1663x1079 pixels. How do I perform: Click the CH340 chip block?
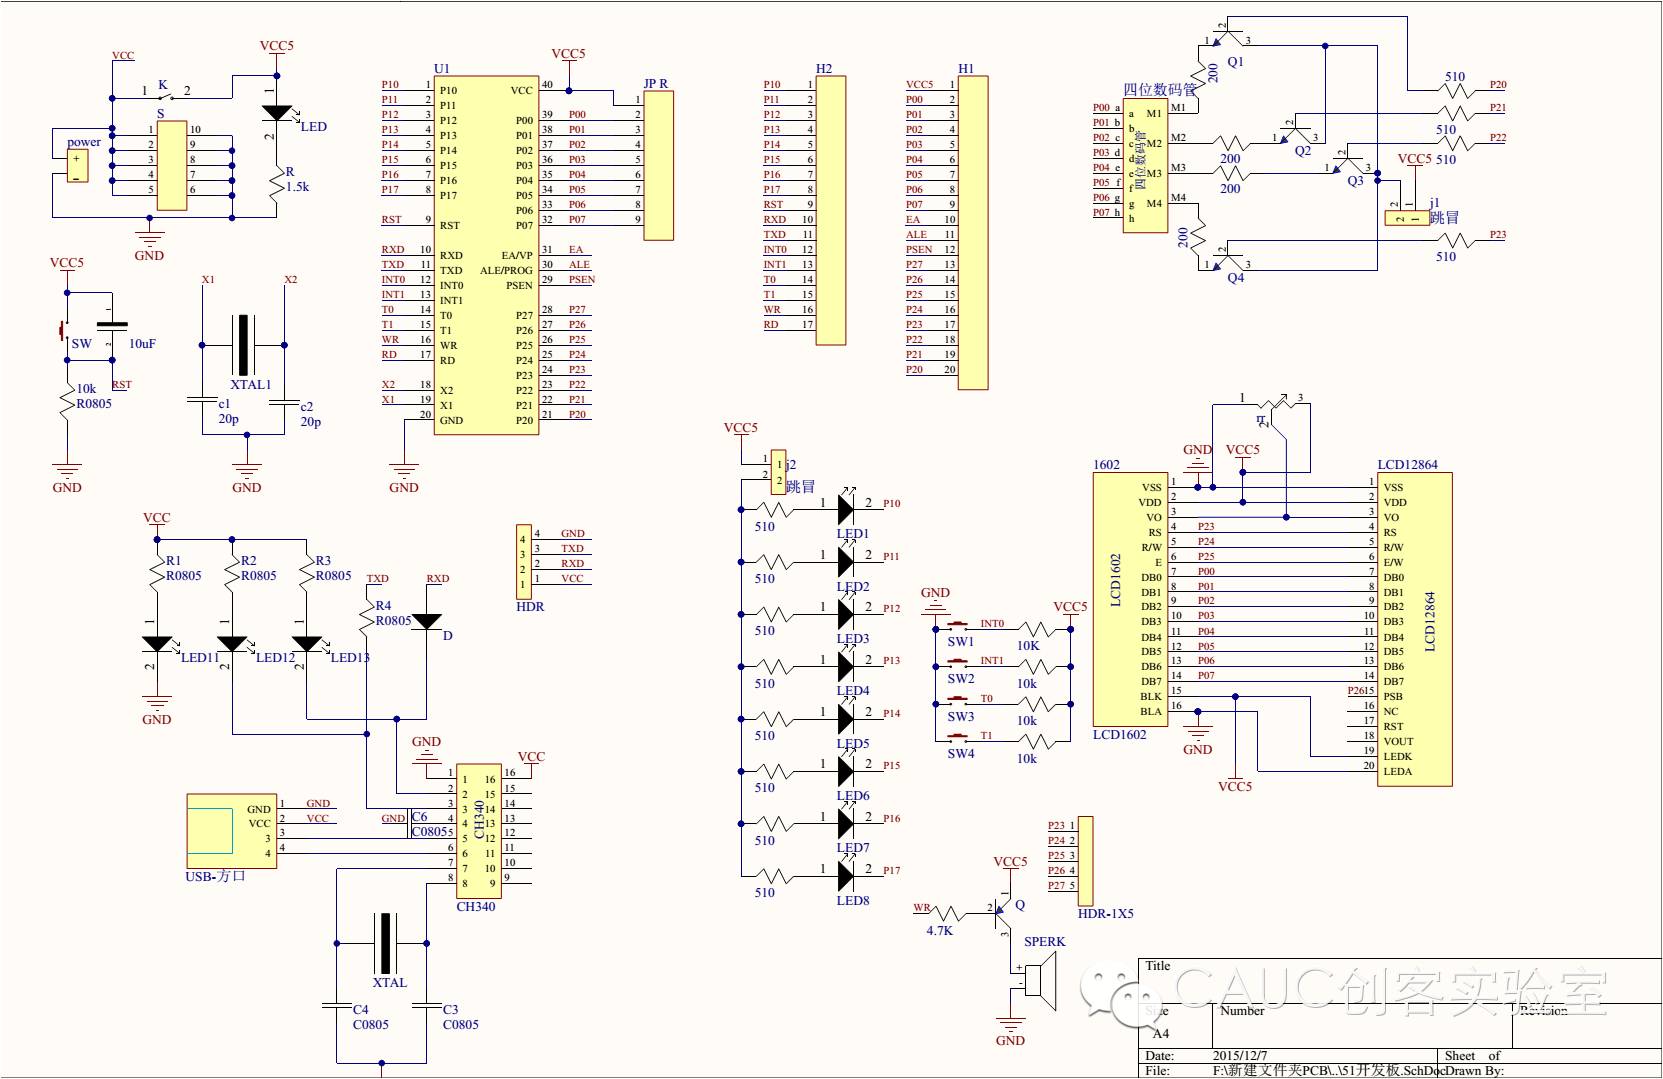[x=479, y=832]
